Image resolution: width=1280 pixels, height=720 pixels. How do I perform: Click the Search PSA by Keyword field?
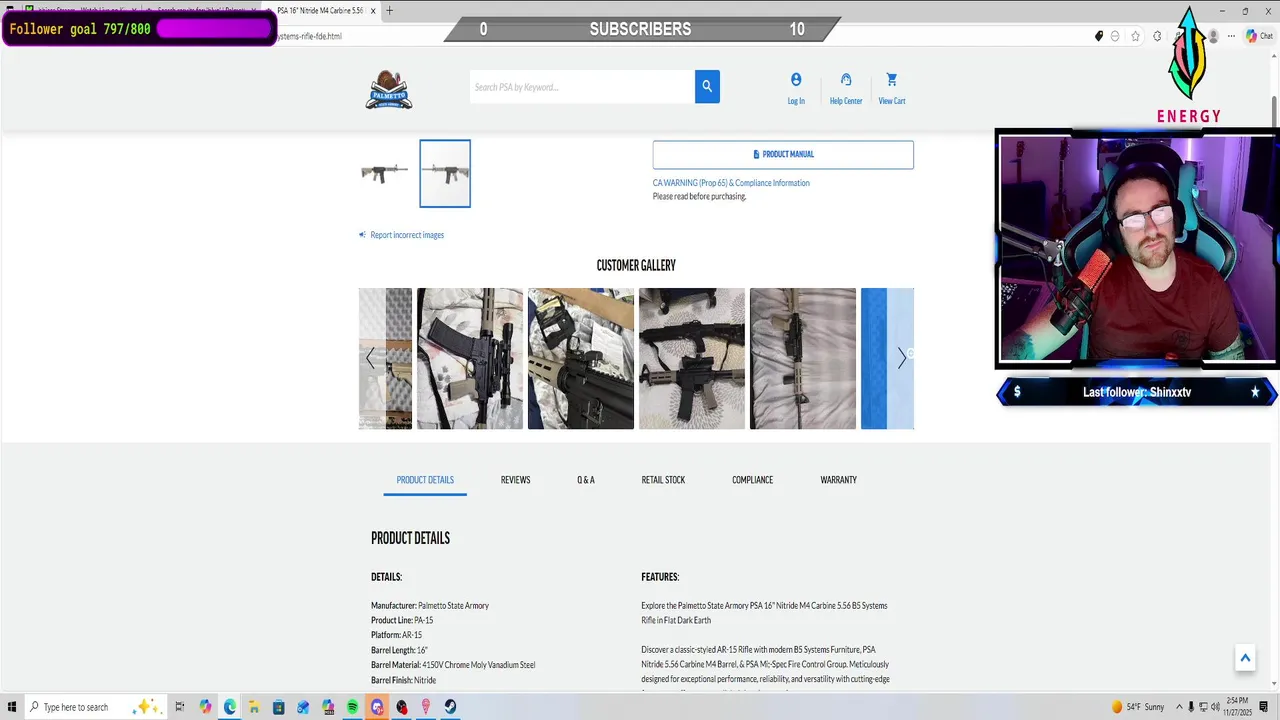(582, 87)
